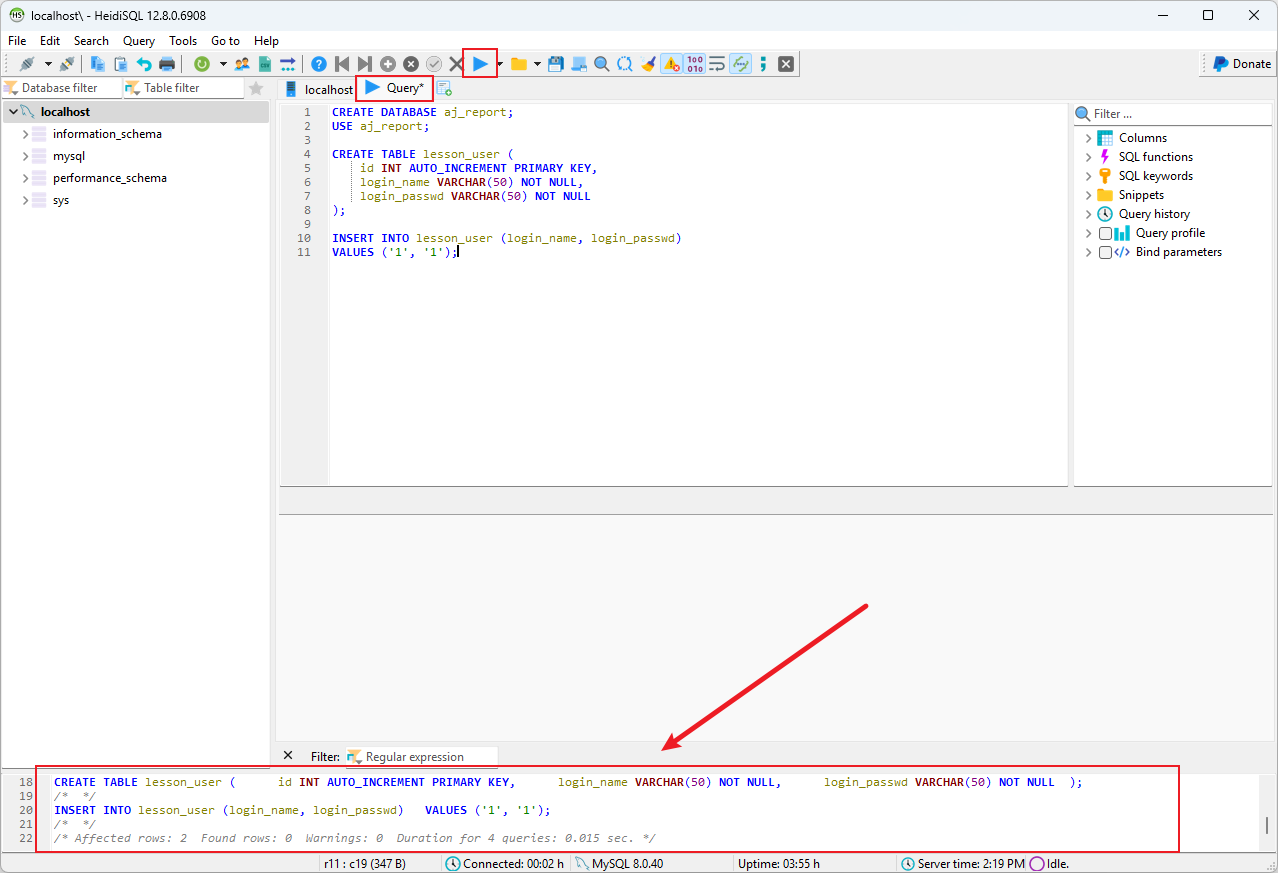Image resolution: width=1278 pixels, height=873 pixels.
Task: Click the Find text magnifier icon
Action: [602, 64]
